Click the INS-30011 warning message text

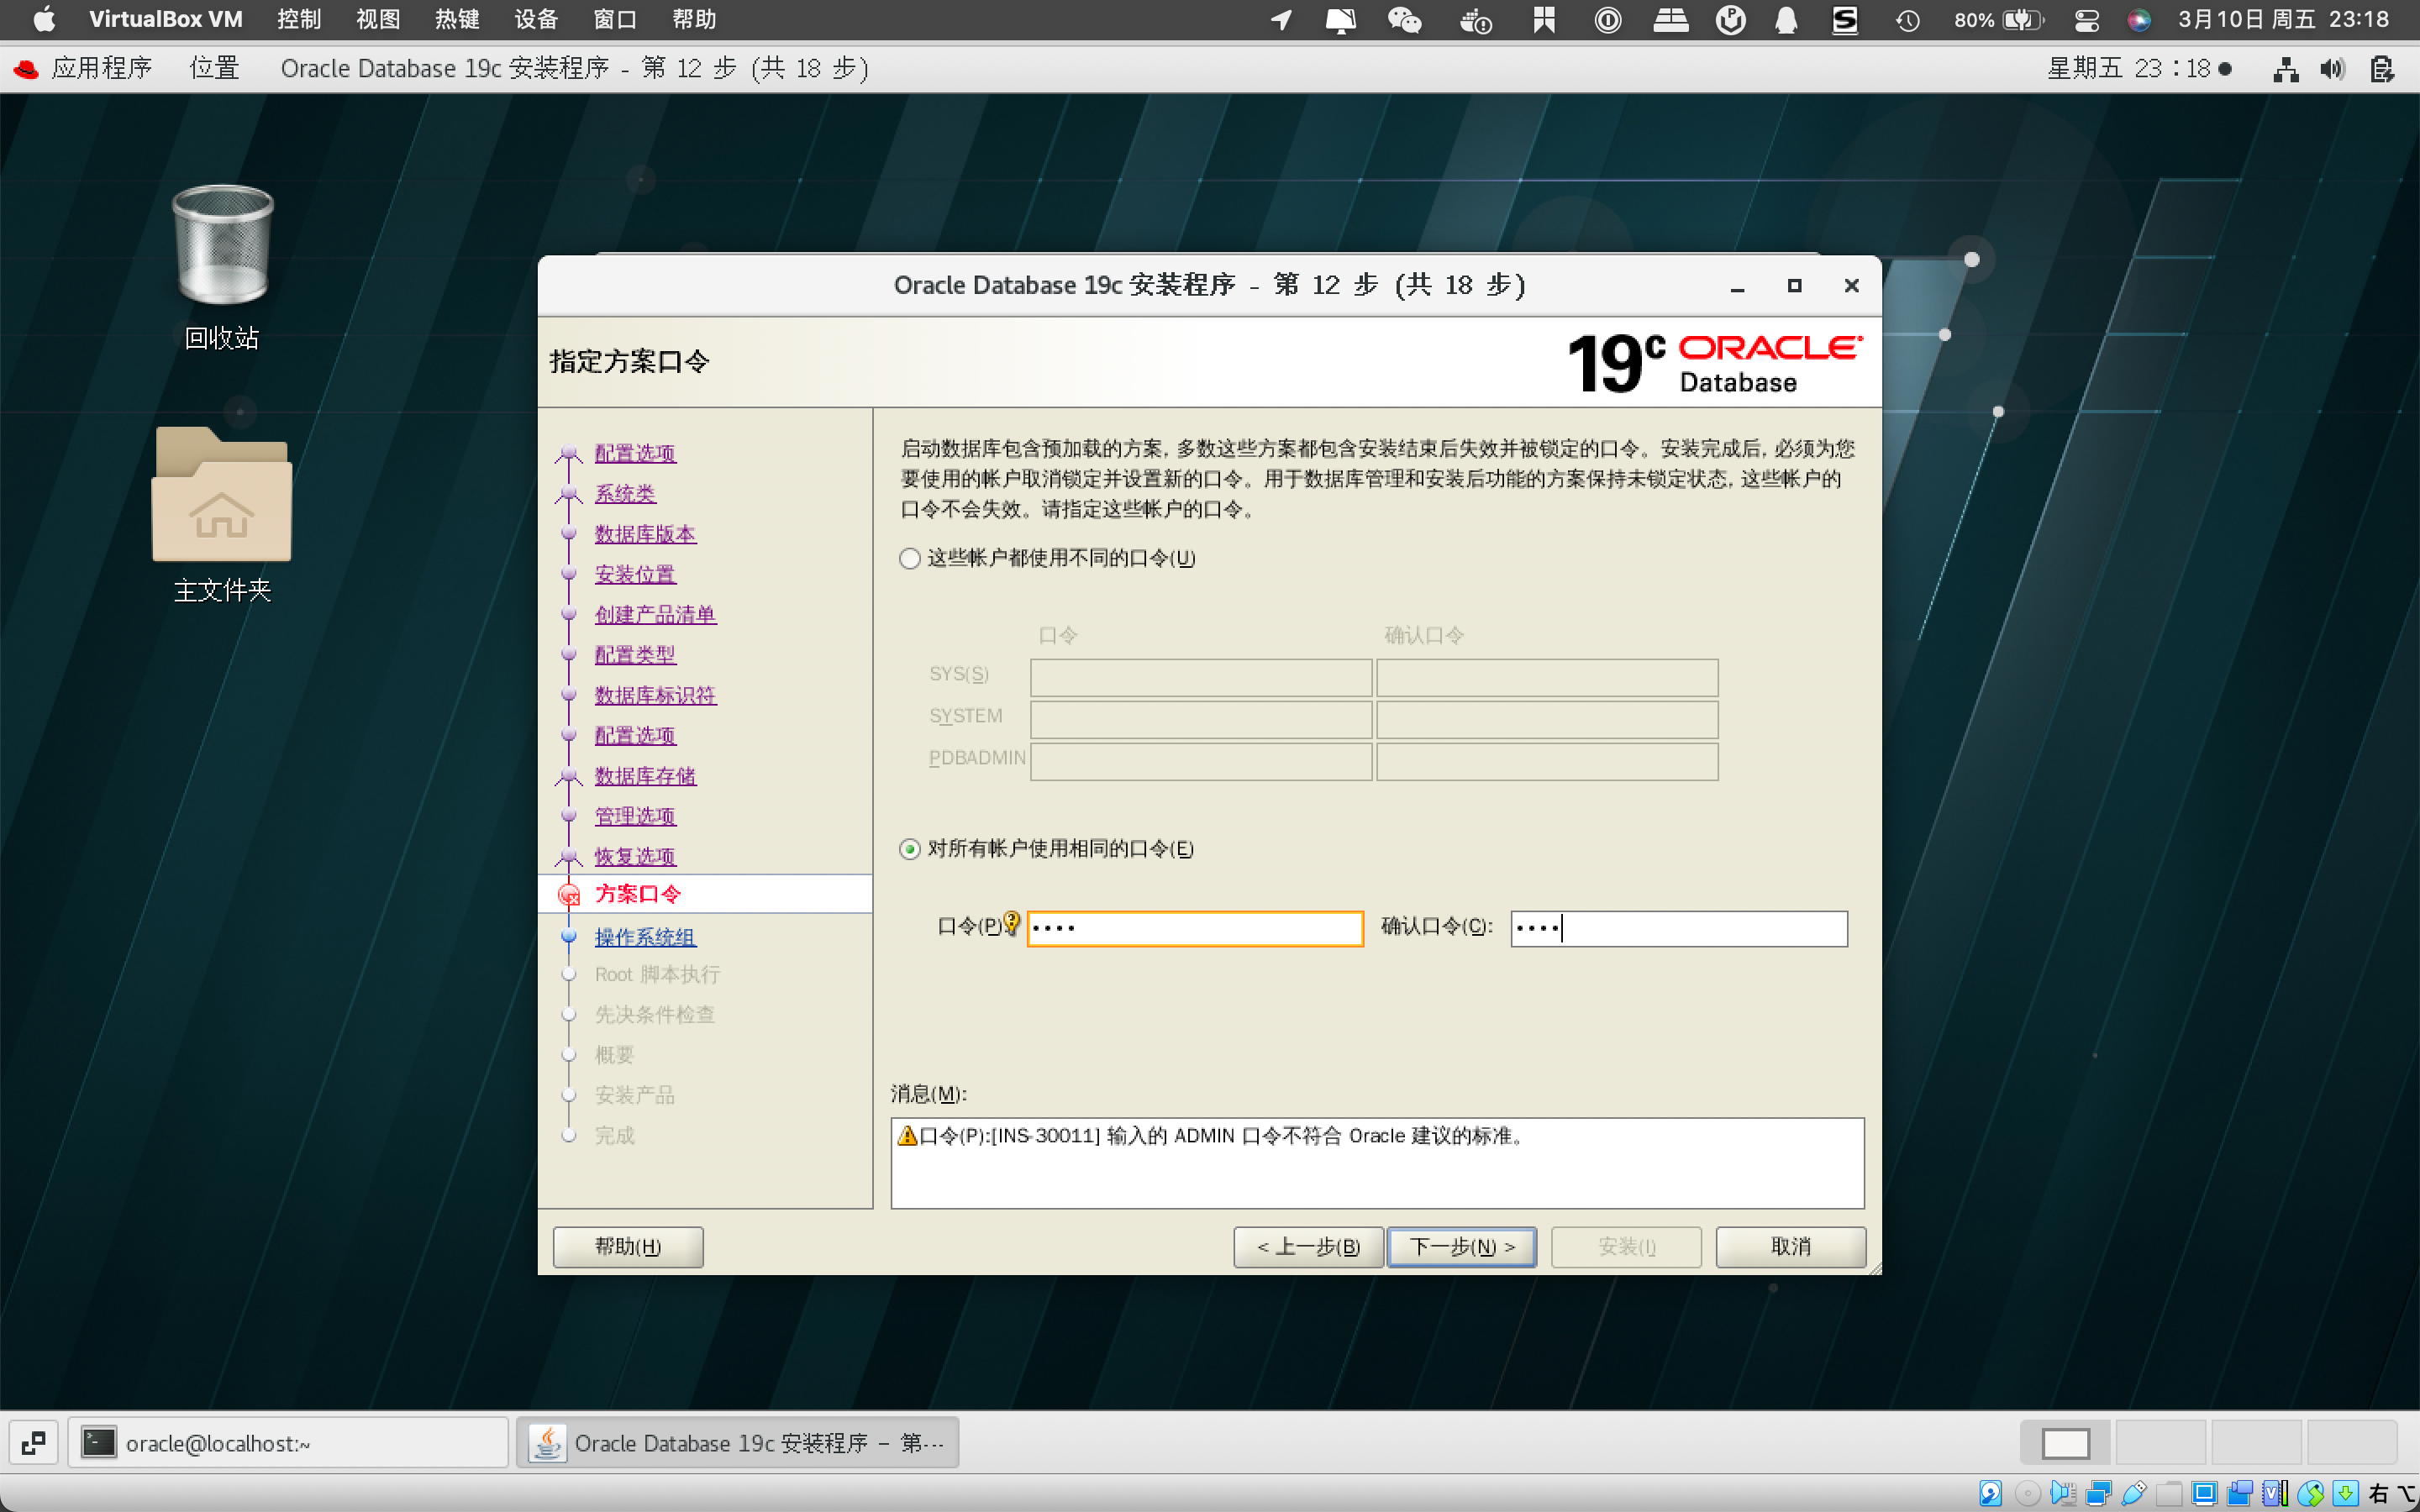tap(1222, 1136)
